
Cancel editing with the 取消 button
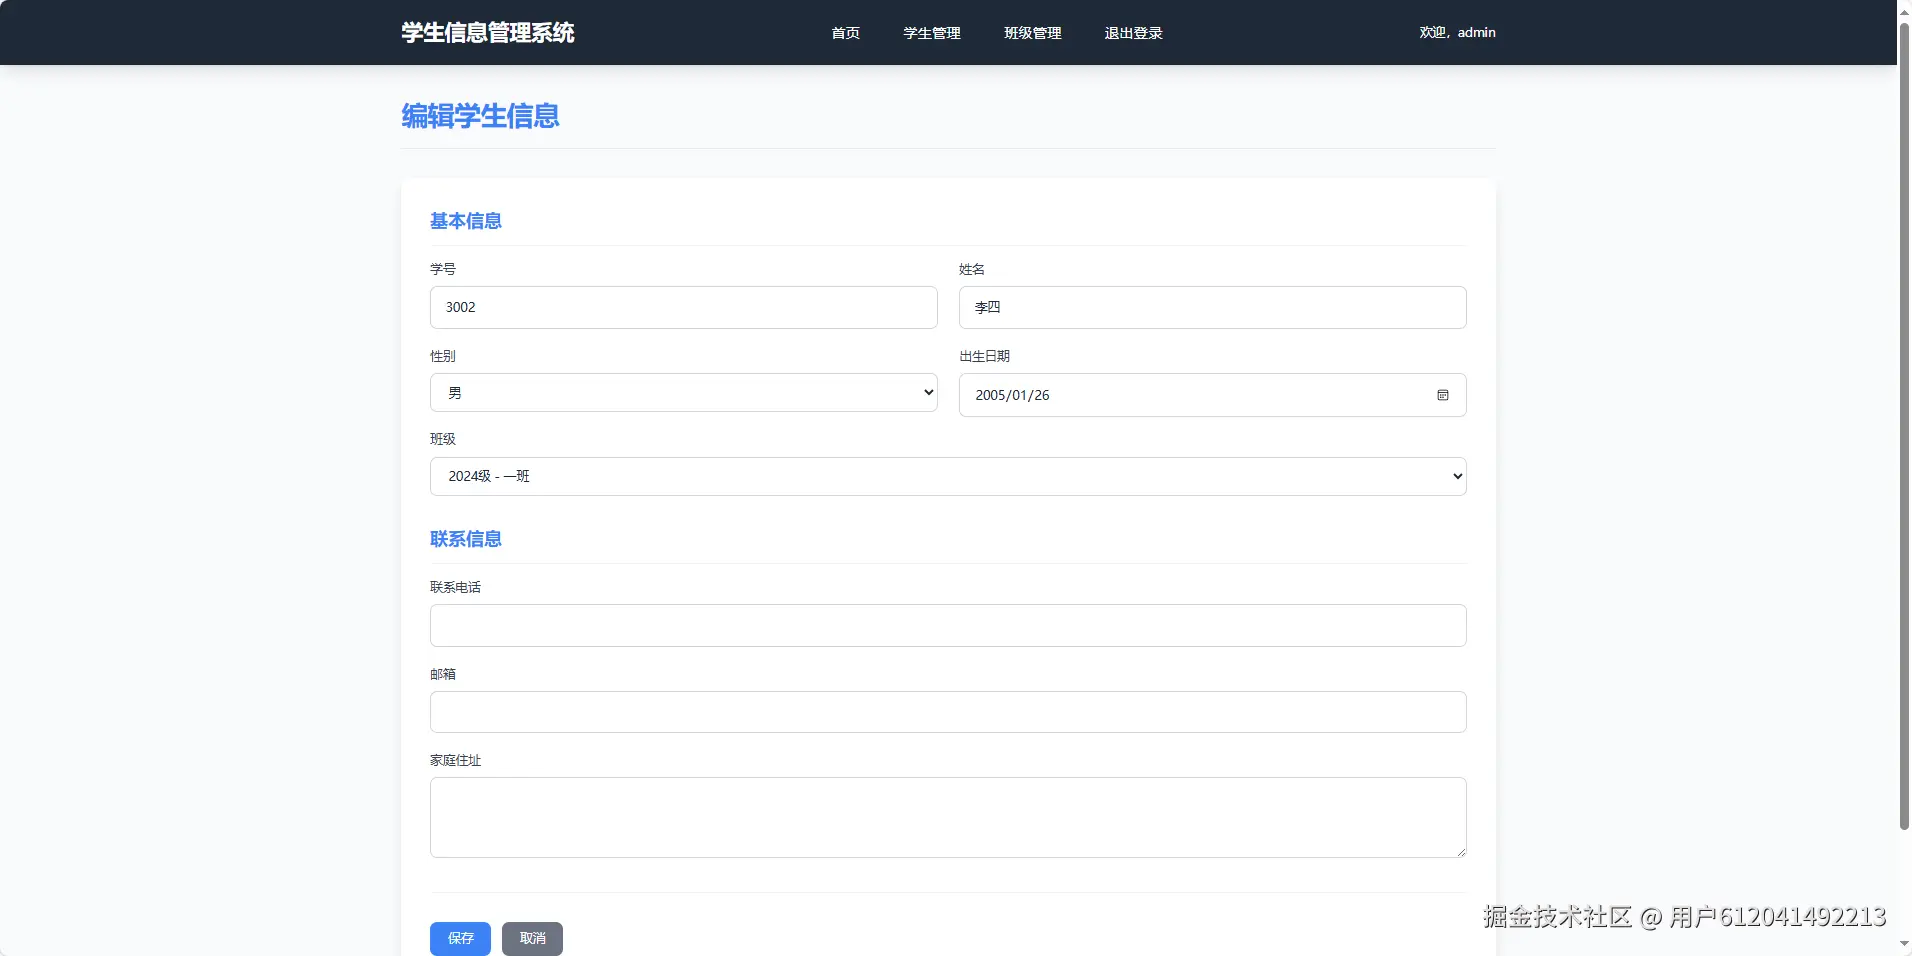pos(532,938)
